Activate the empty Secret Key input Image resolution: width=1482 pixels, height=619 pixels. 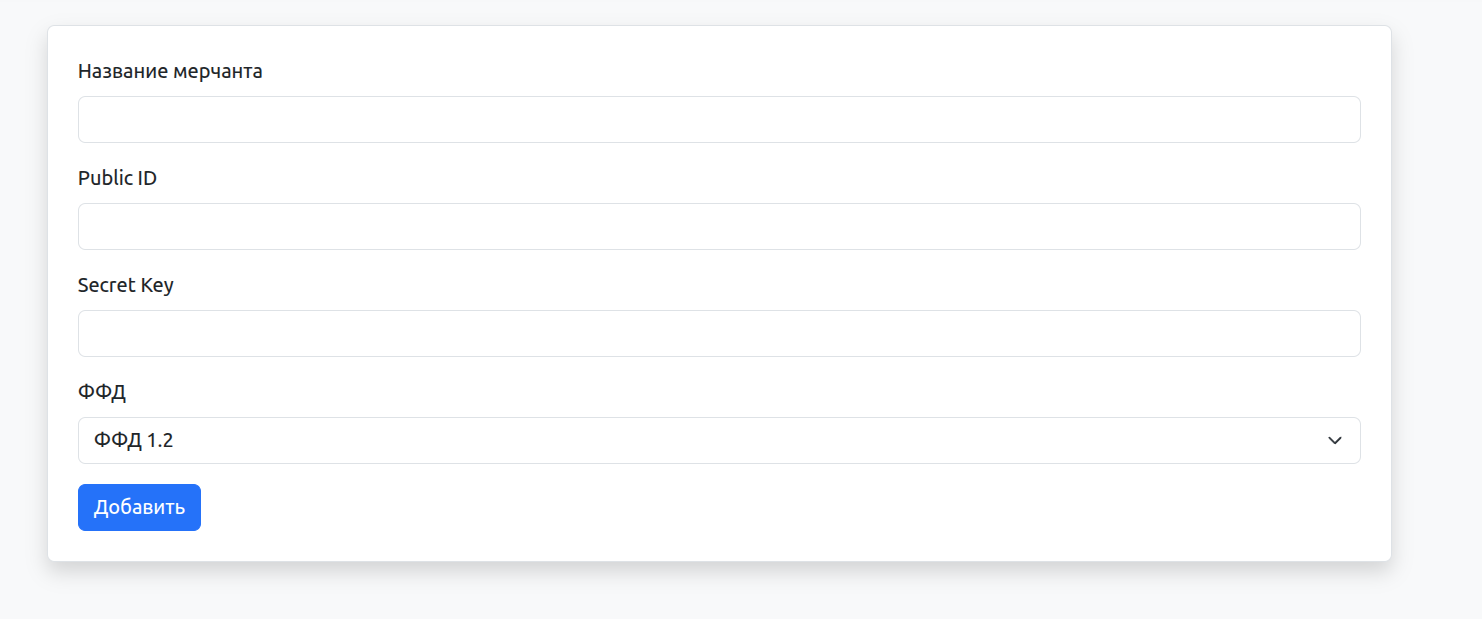point(718,334)
